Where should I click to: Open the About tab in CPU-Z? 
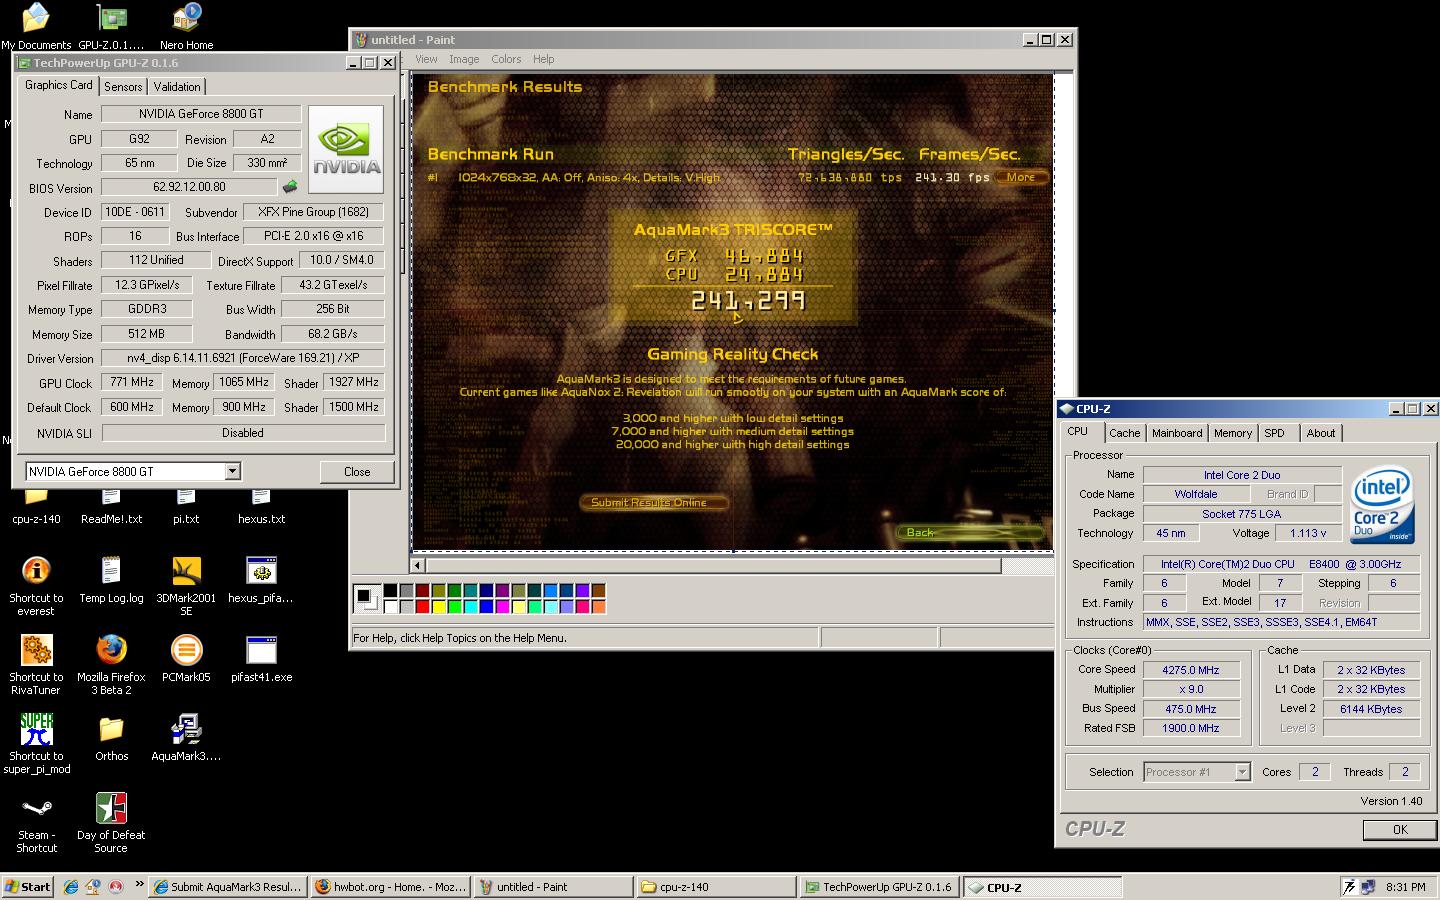[1320, 433]
